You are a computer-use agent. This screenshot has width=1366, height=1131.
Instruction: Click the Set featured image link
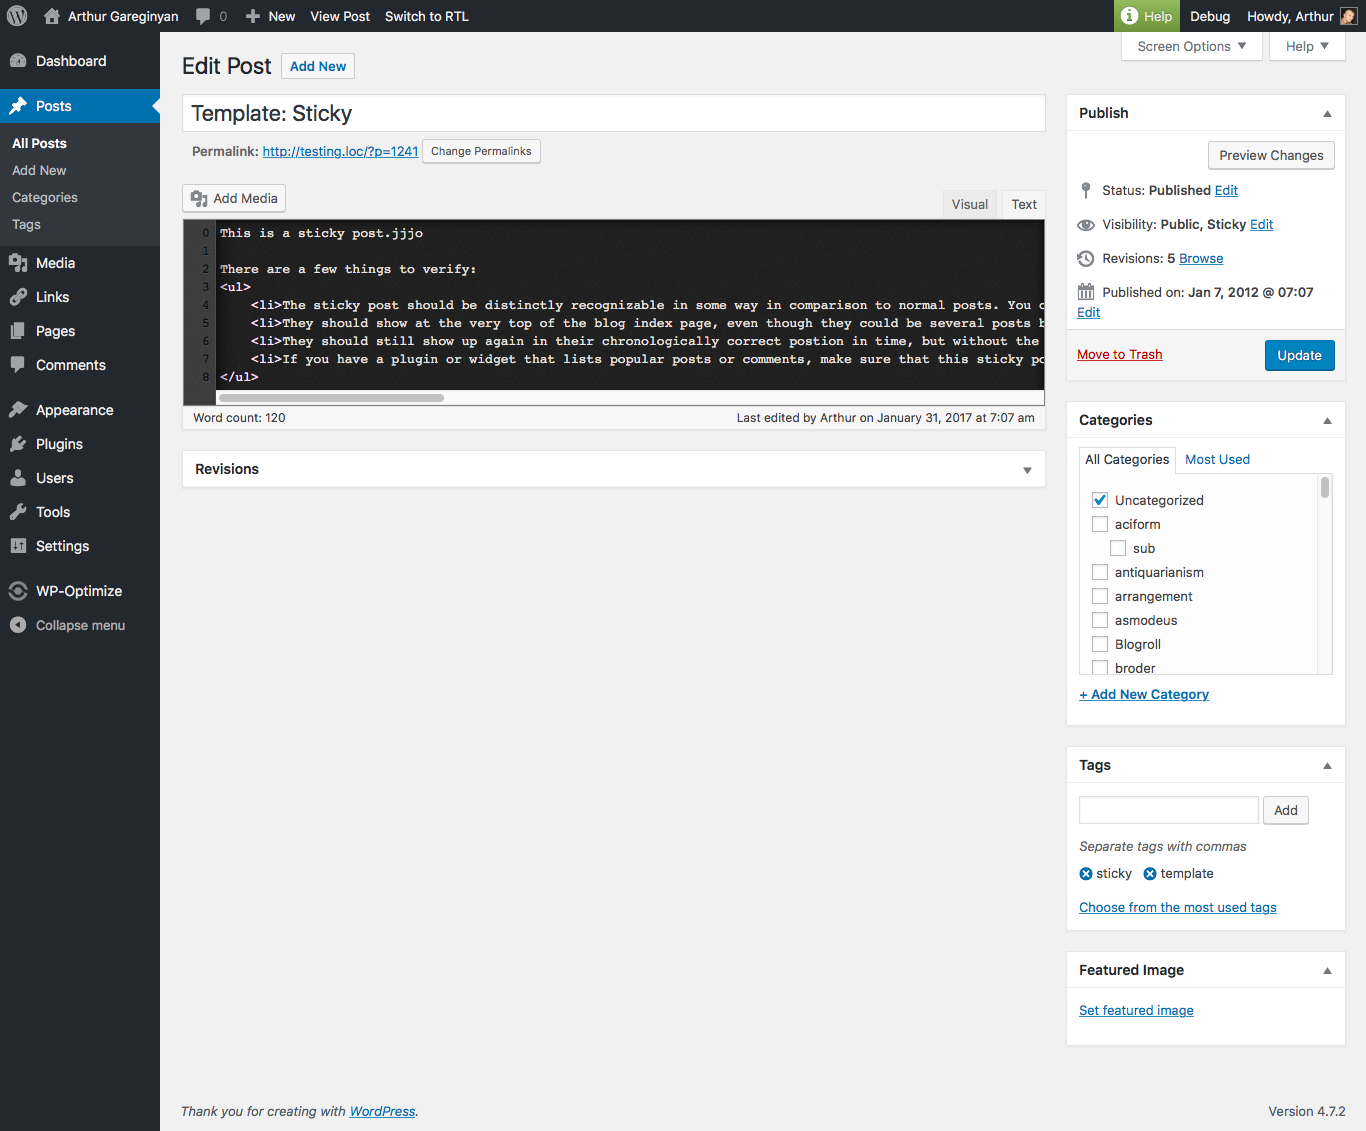click(1136, 1010)
